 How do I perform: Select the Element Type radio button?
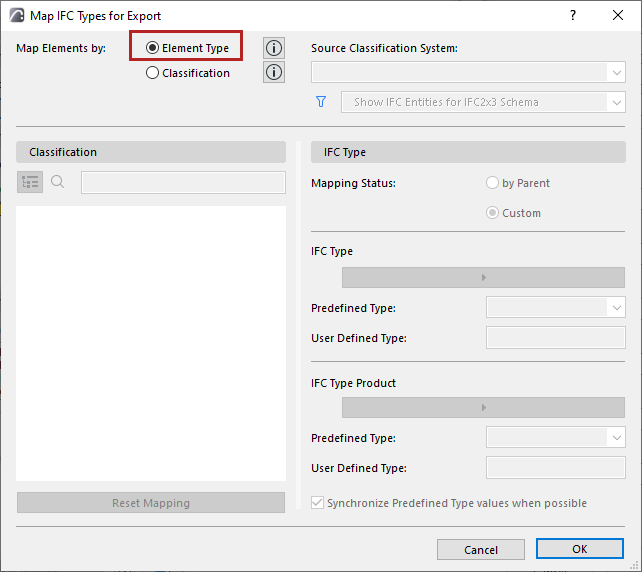click(x=153, y=48)
